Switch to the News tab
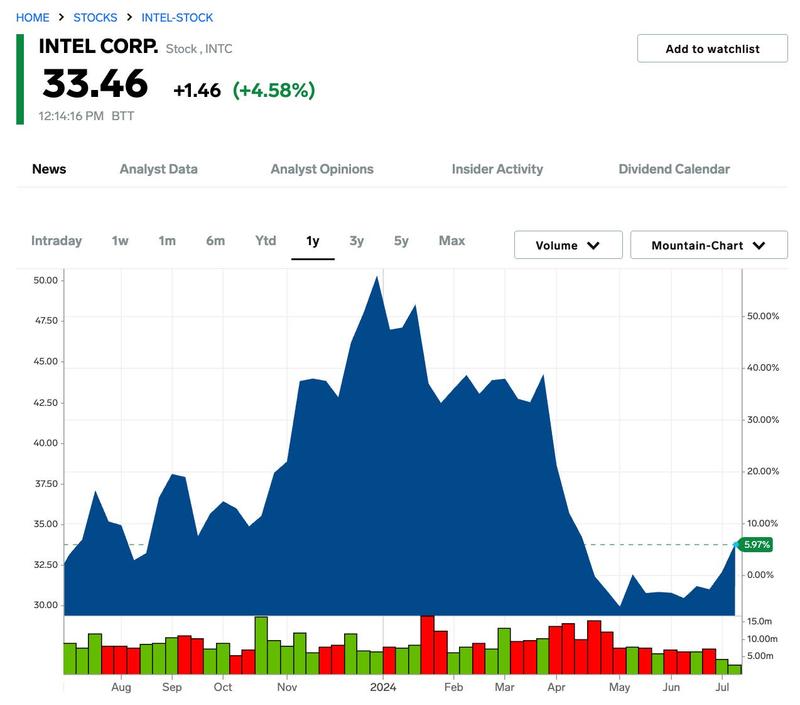 (x=49, y=169)
